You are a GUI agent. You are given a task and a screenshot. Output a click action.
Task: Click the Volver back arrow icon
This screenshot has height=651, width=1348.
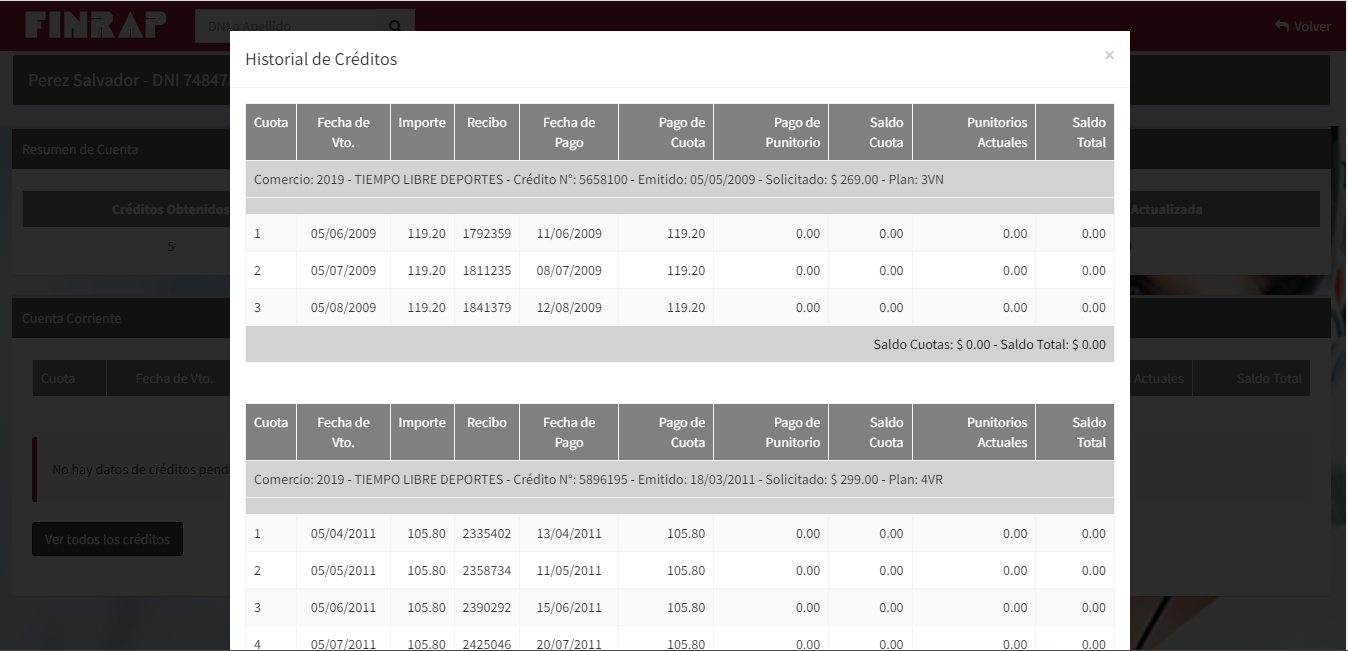[x=1282, y=26]
